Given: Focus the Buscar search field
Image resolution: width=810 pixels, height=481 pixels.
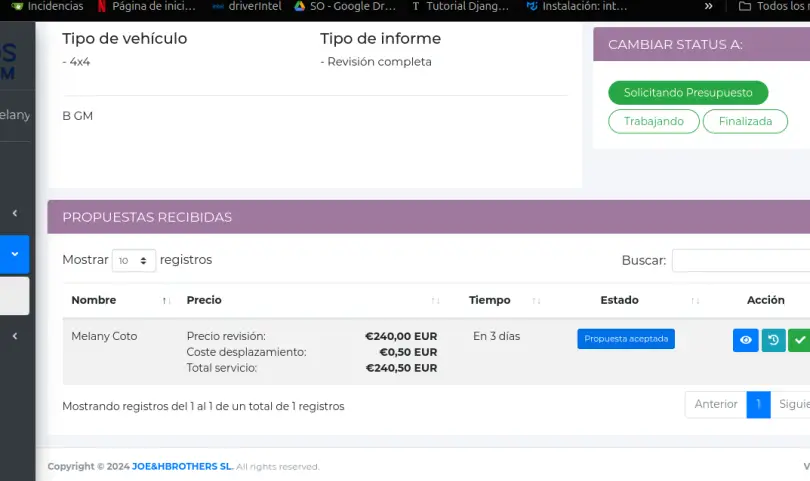Looking at the screenshot, I should 741,260.
